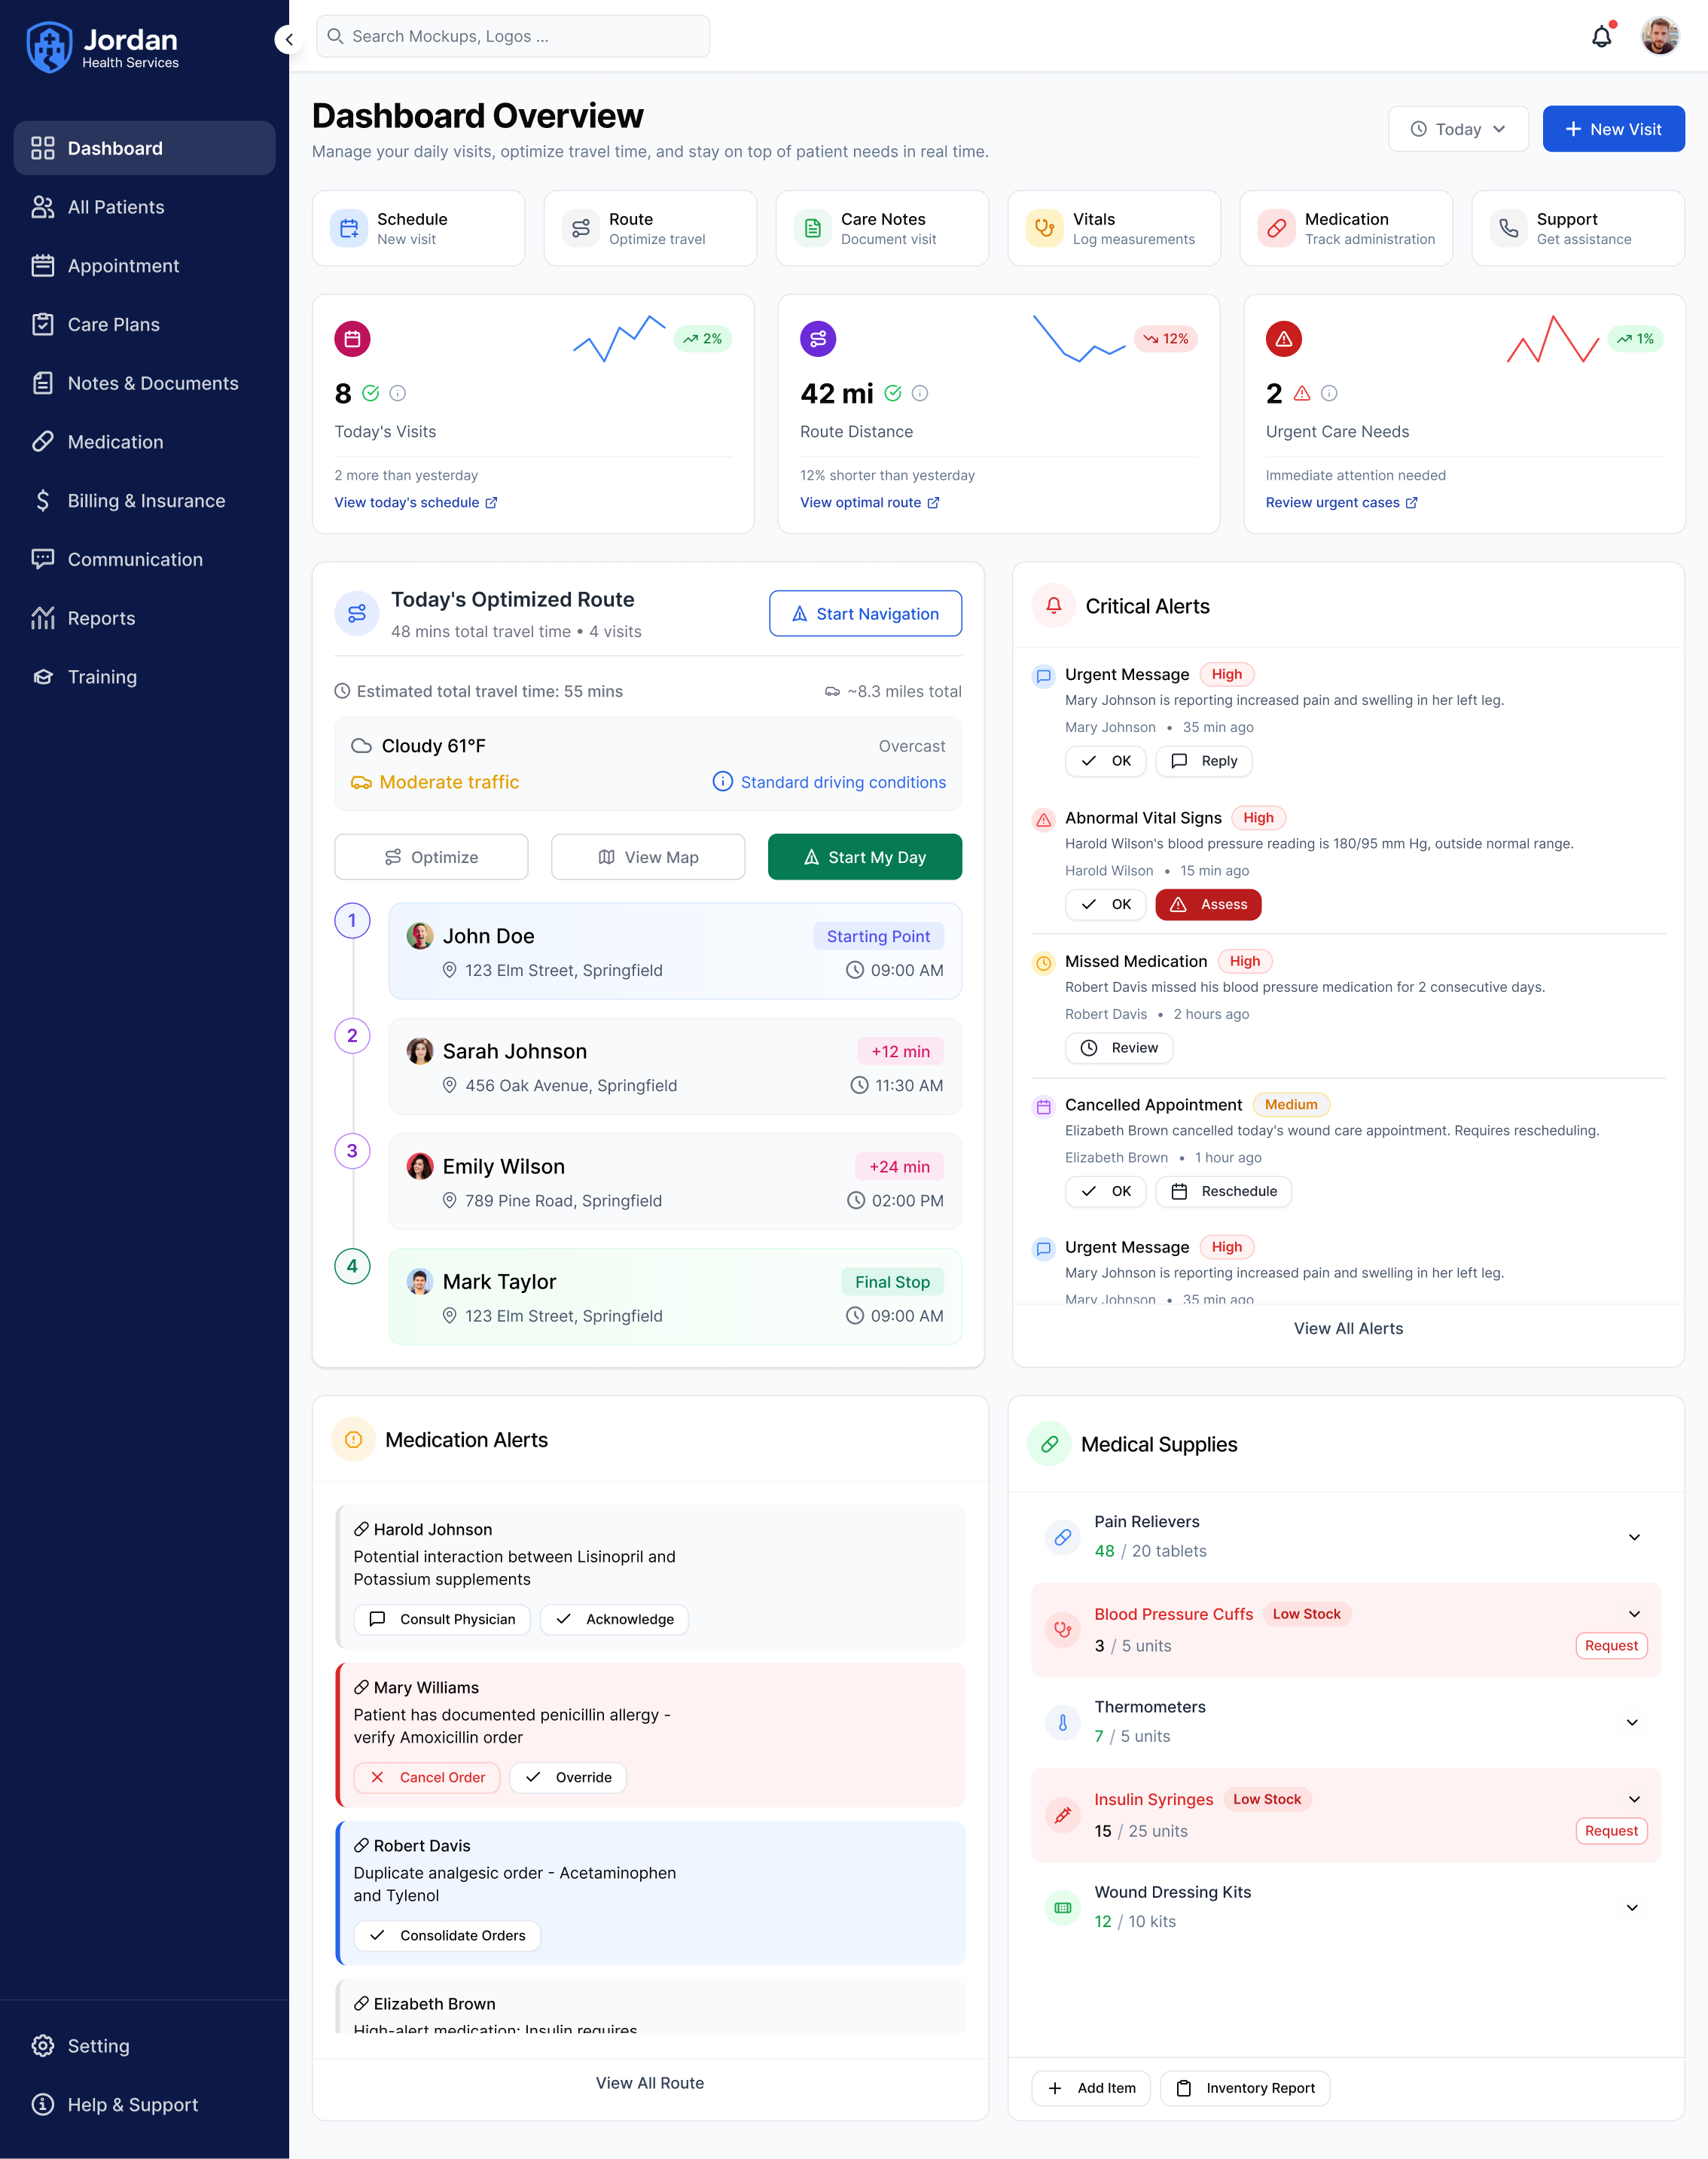The width and height of the screenshot is (1708, 2159).
Task: Open Billing & Insurance sidebar item
Action: pos(144,501)
